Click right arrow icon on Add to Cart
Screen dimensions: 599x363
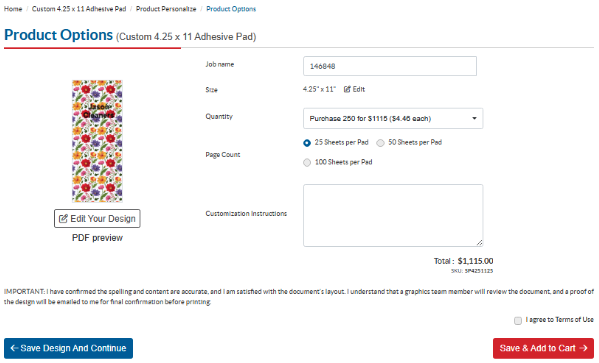click(583, 348)
